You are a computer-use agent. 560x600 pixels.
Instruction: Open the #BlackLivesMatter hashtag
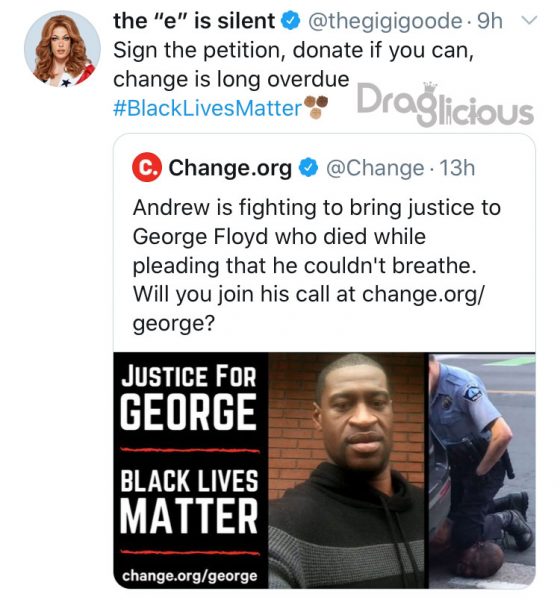point(207,108)
